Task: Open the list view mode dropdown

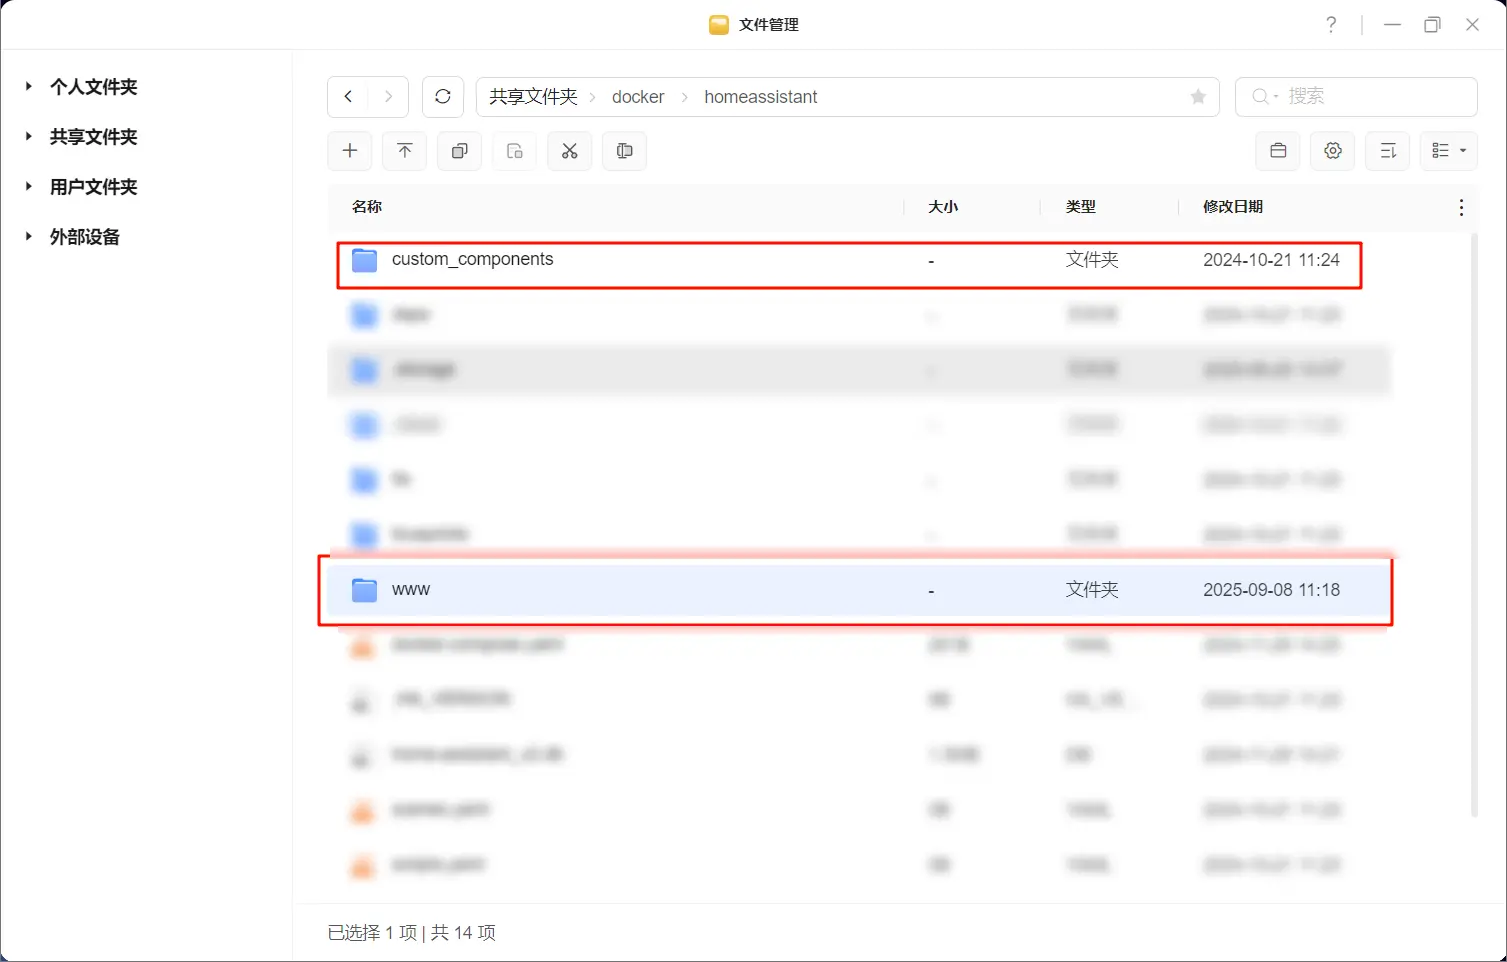Action: [x=1449, y=151]
